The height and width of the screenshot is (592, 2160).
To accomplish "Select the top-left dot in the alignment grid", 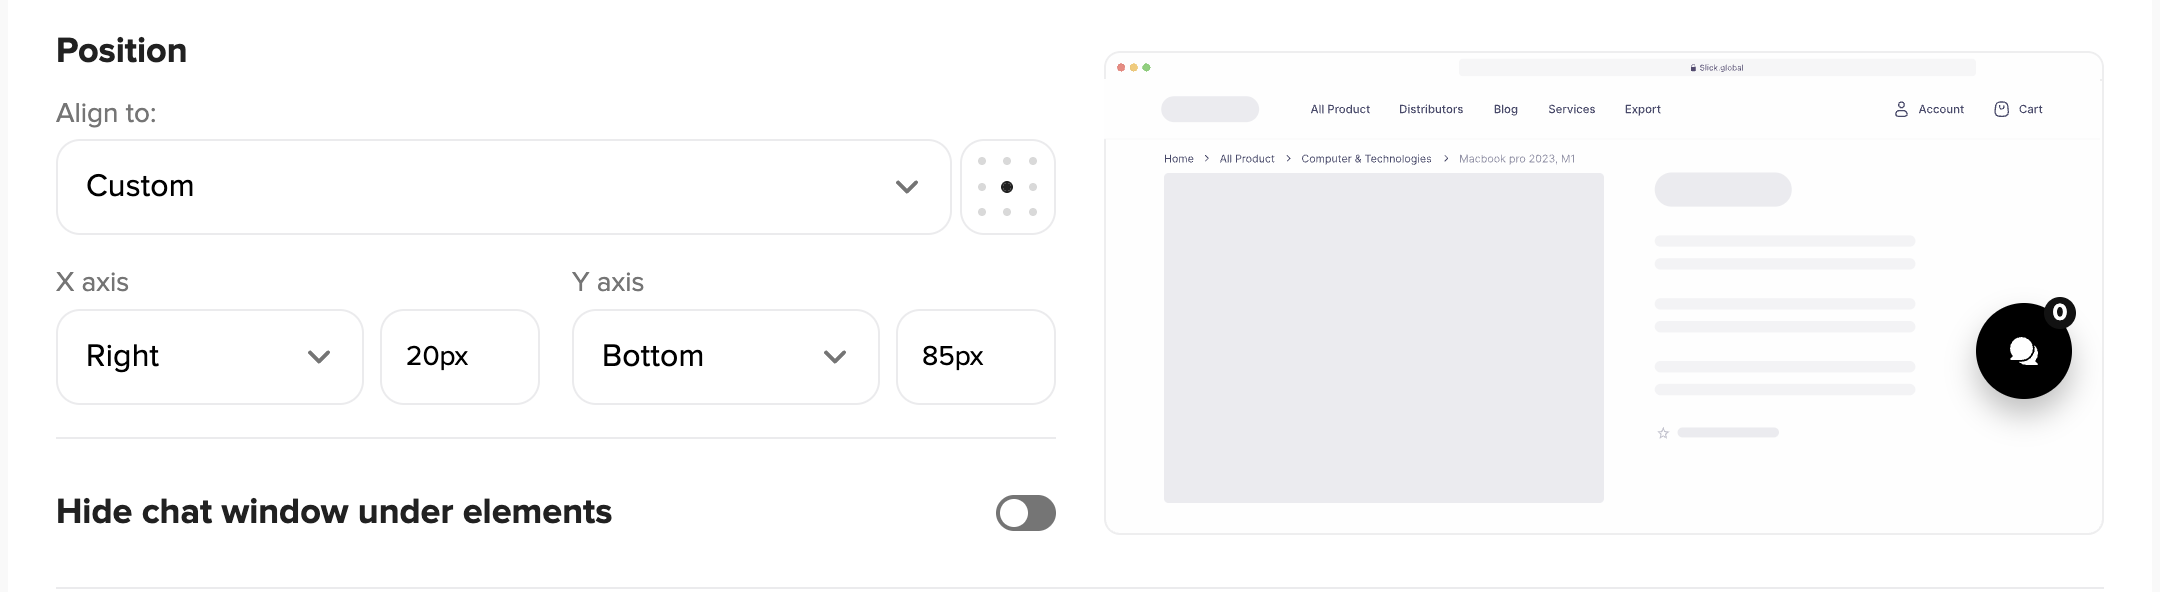I will (x=982, y=161).
